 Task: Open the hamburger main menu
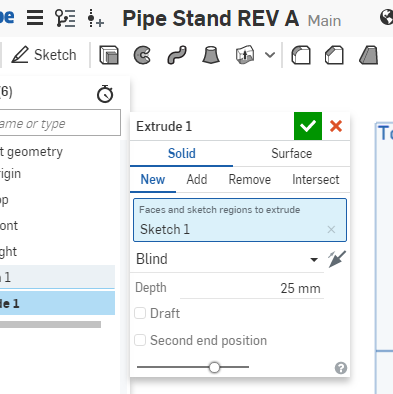(x=35, y=18)
